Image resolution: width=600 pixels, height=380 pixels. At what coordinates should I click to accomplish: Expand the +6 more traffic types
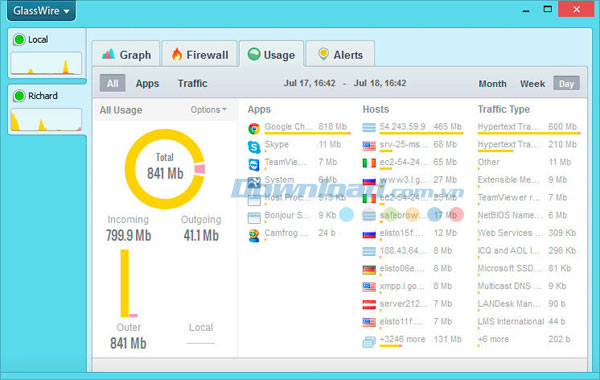tap(493, 339)
